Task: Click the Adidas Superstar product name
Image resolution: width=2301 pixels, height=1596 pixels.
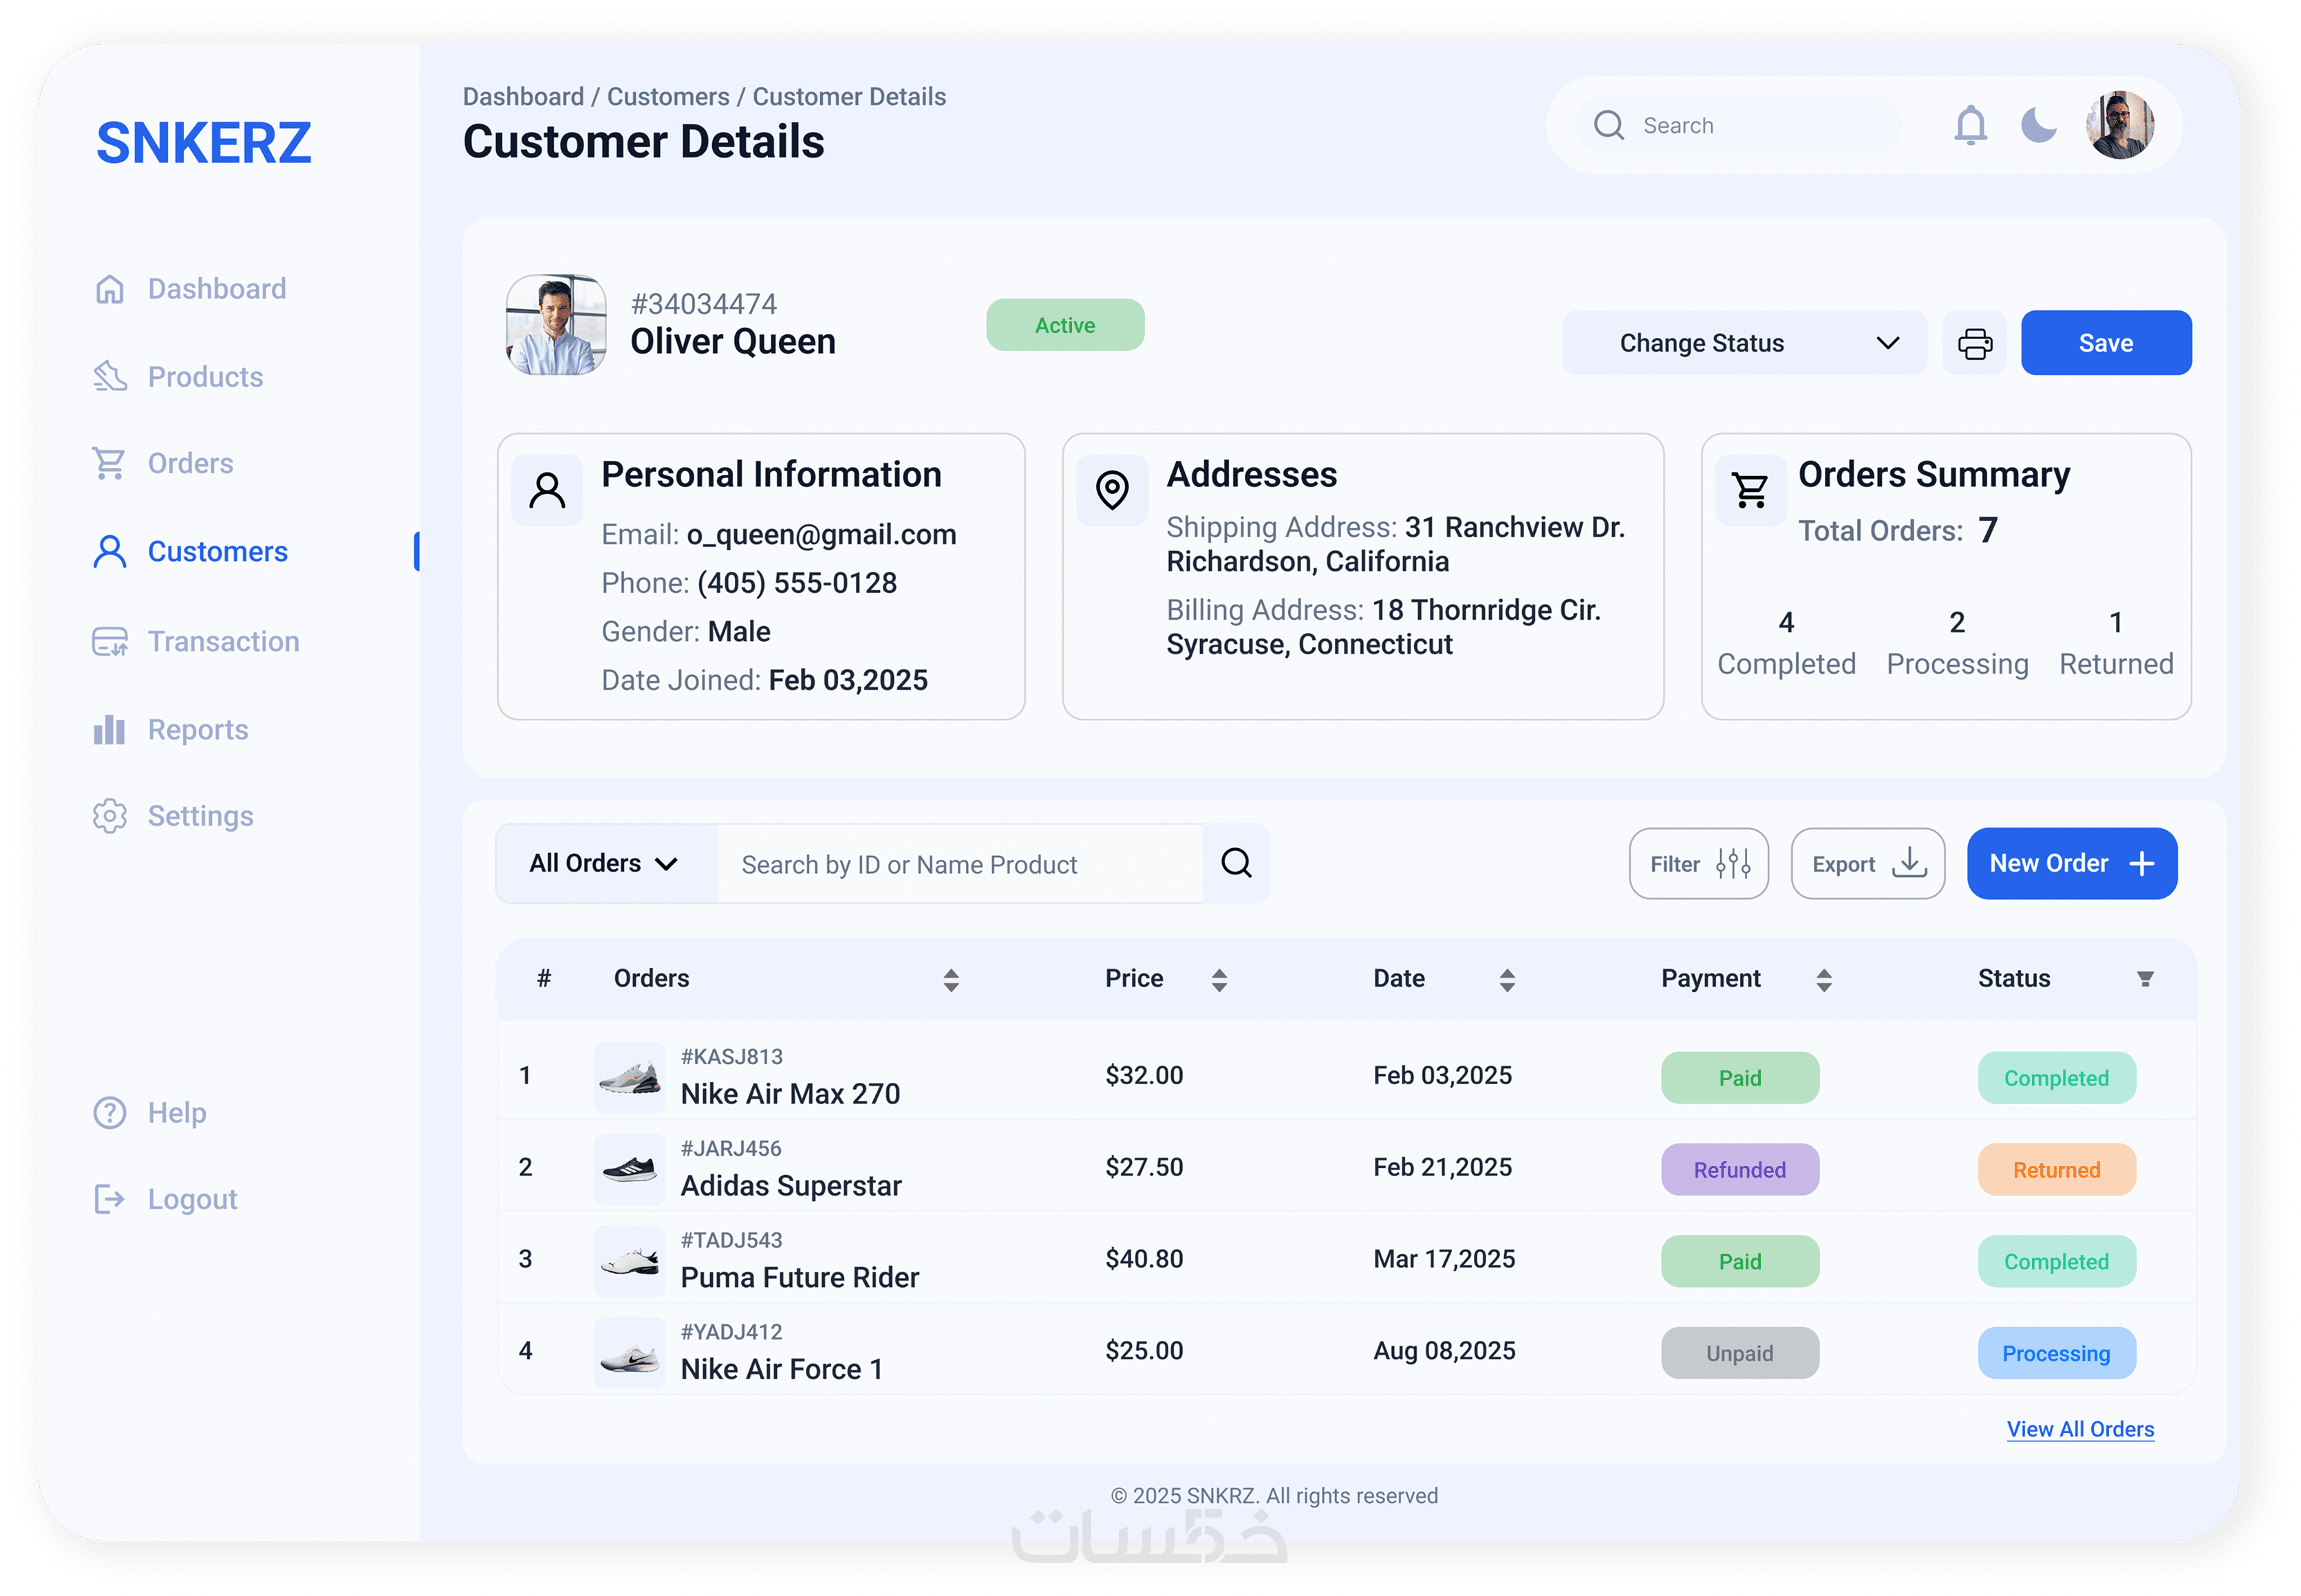Action: tap(791, 1186)
